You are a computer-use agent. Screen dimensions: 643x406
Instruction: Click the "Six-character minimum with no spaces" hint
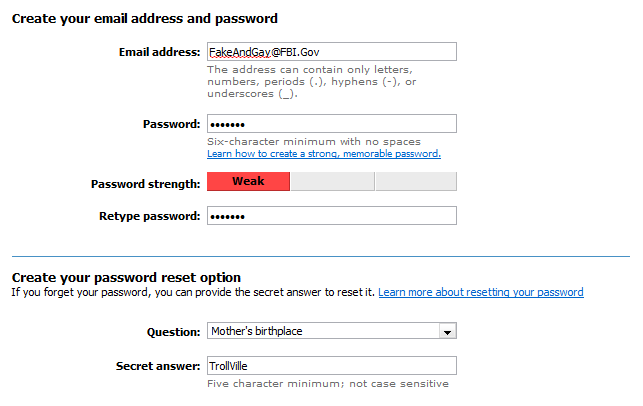[x=313, y=142]
